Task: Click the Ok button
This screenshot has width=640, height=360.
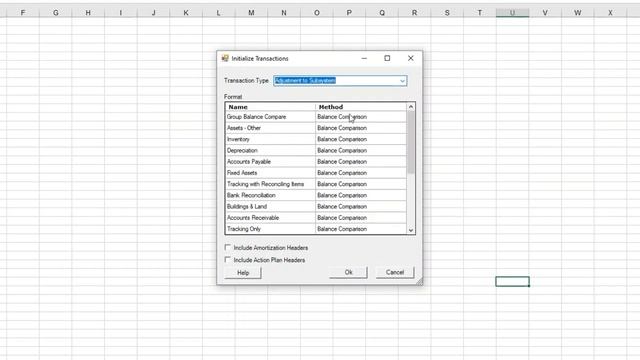Action: point(349,272)
